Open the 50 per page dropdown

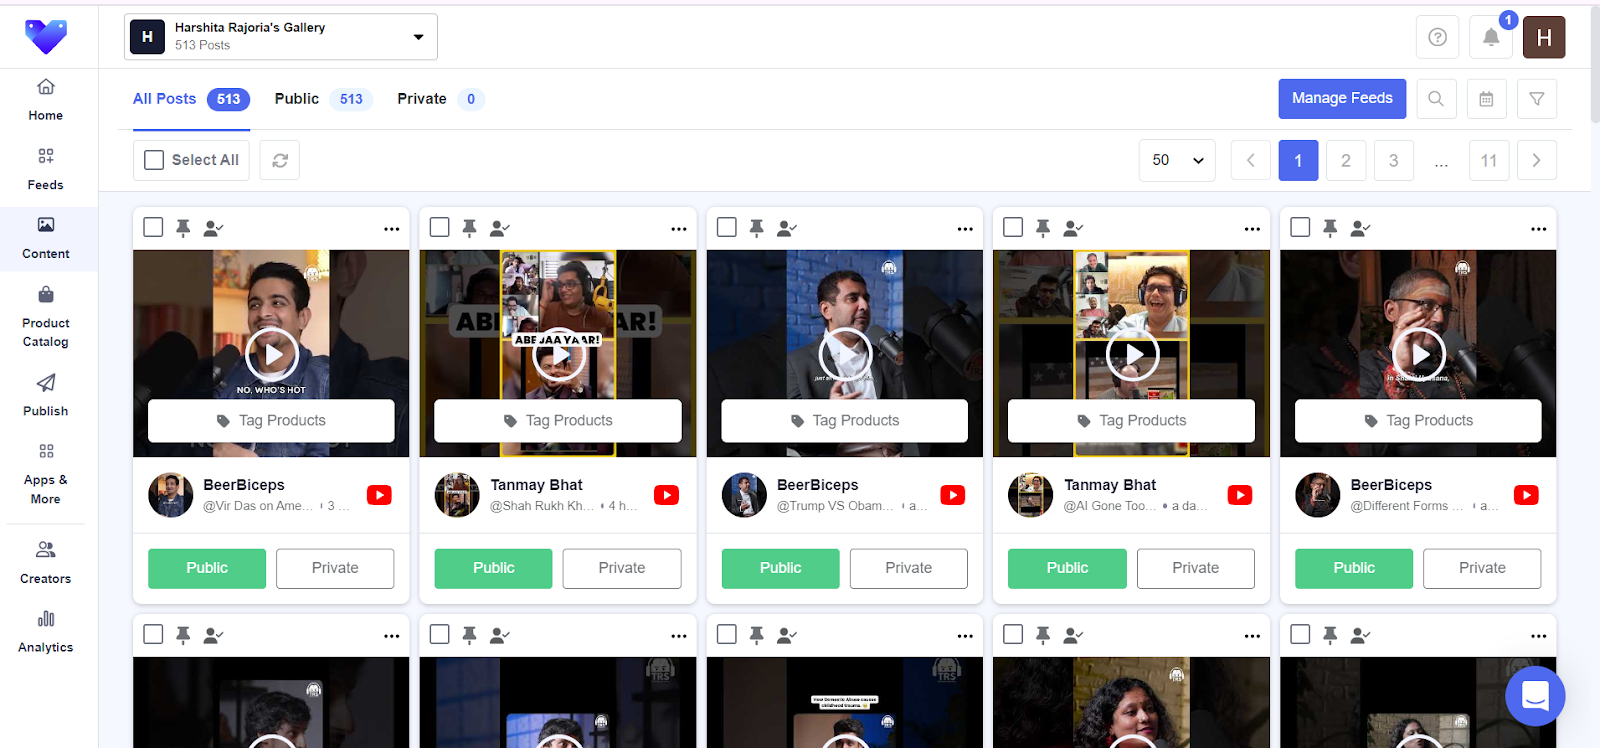click(1177, 160)
